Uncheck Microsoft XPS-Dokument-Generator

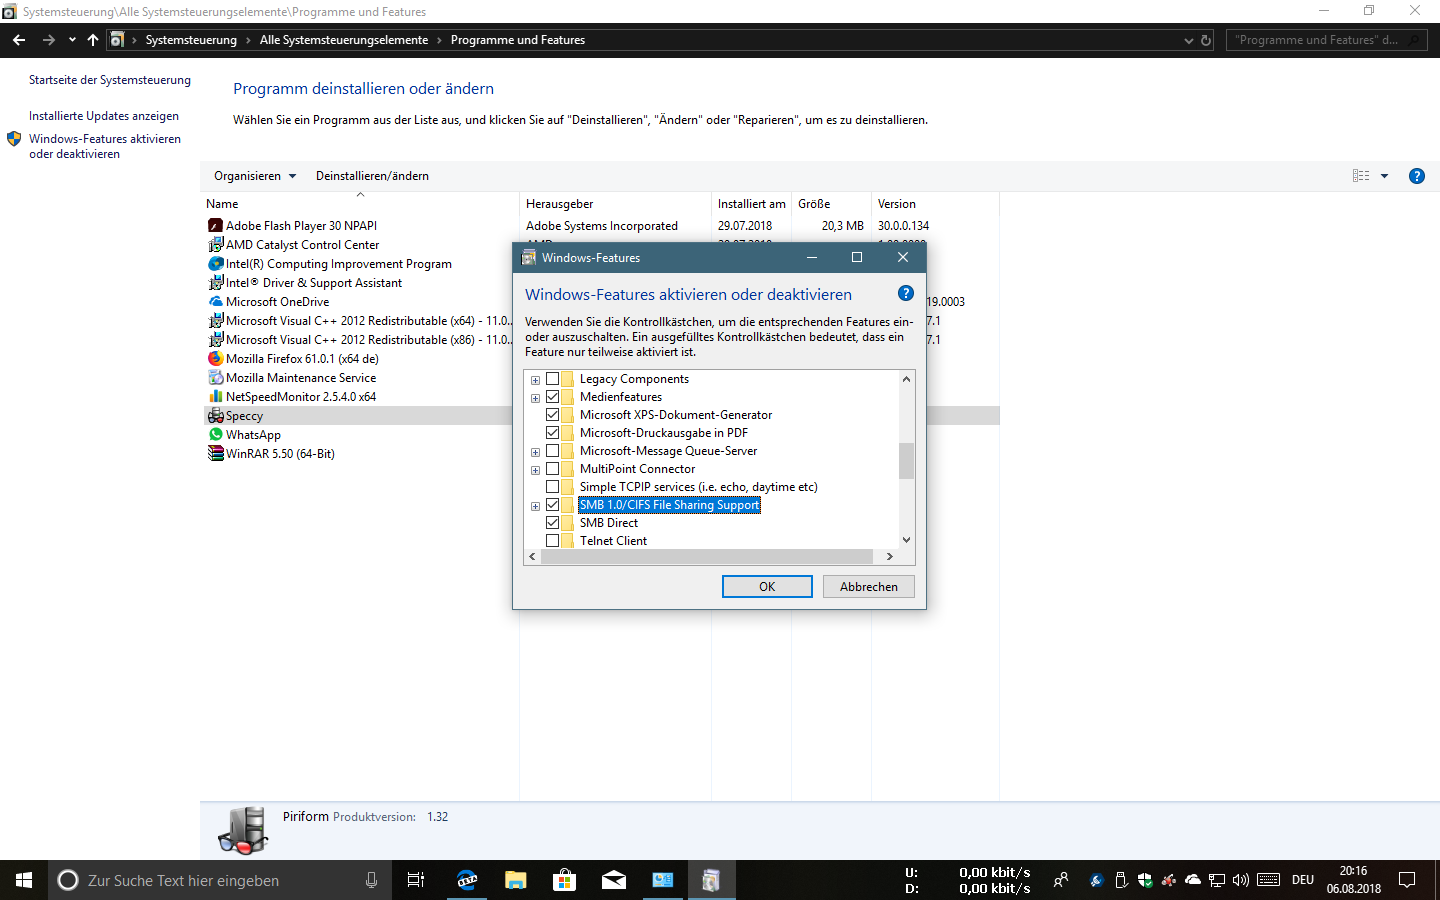tap(552, 415)
